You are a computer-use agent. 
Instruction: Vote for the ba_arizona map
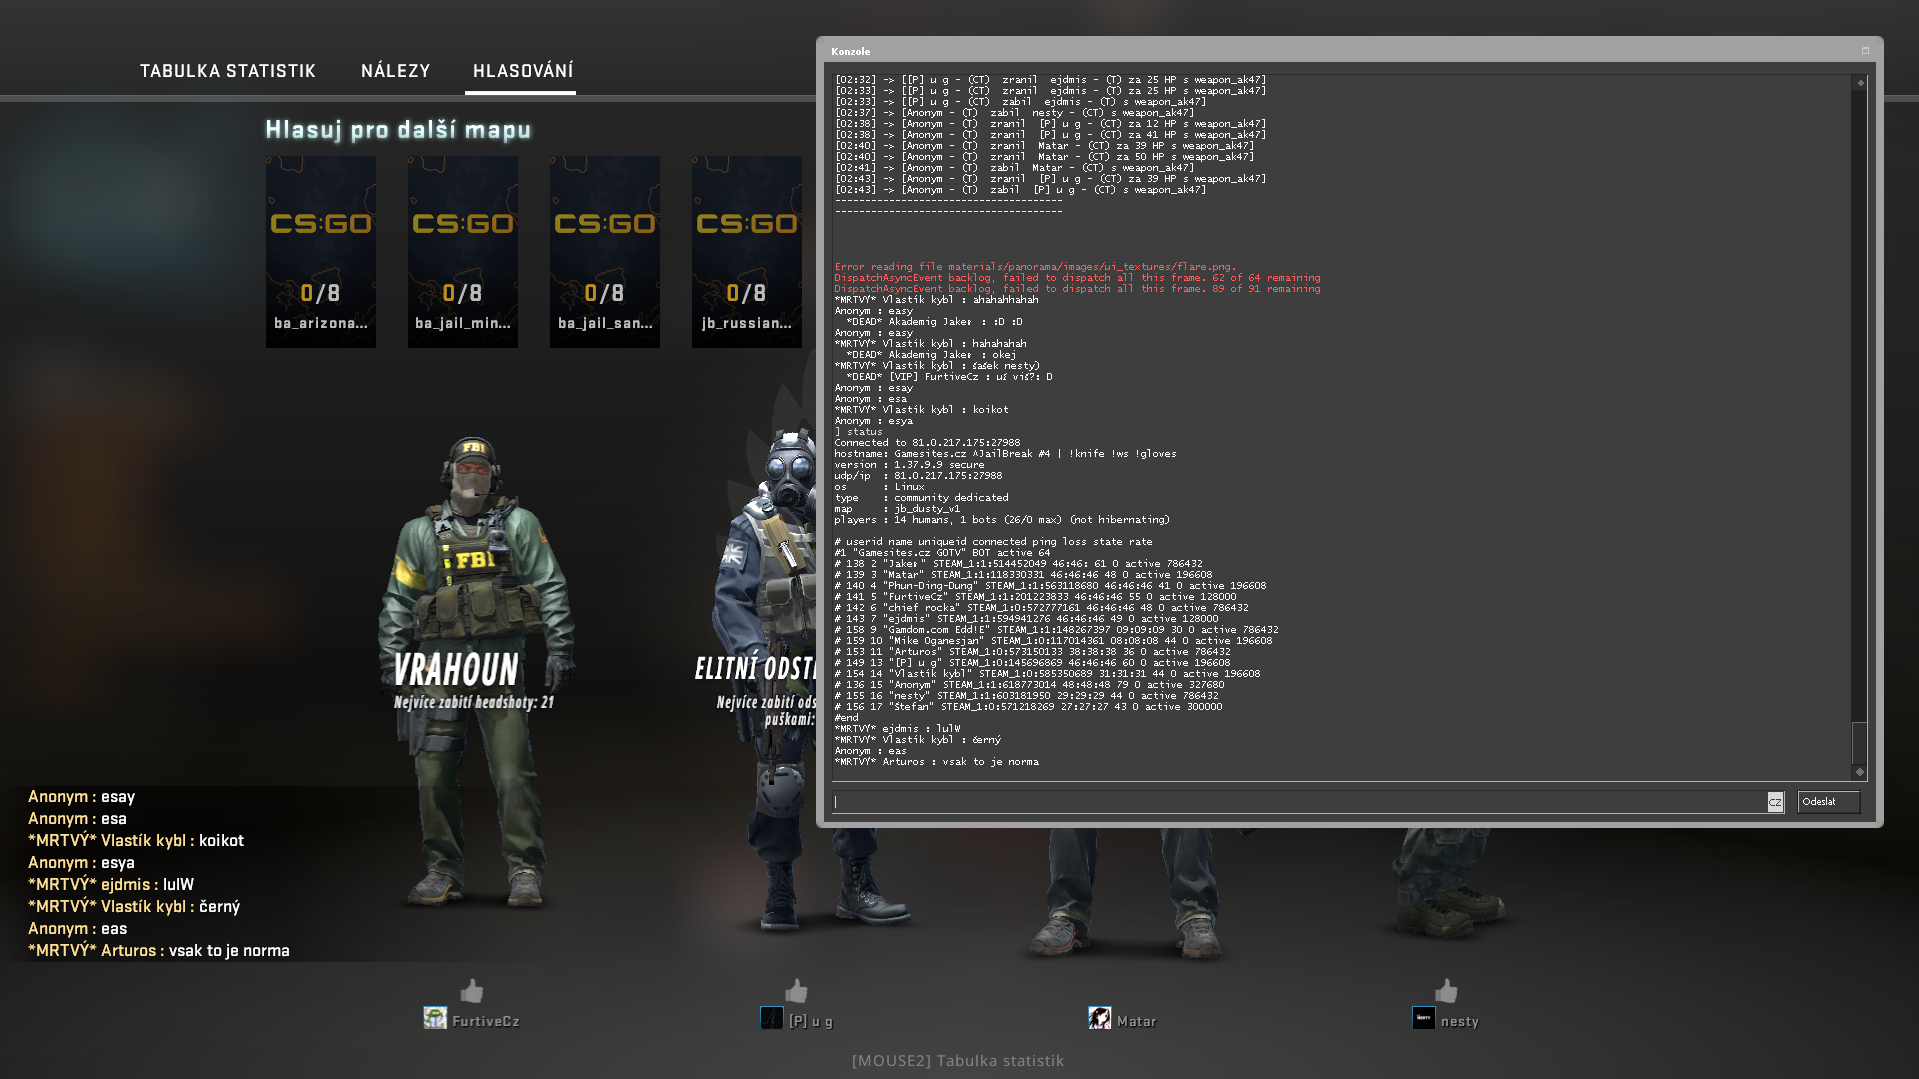click(x=320, y=251)
